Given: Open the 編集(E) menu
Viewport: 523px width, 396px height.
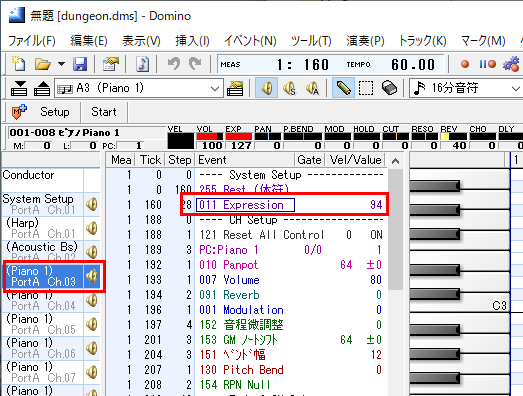Looking at the screenshot, I should point(89,41).
